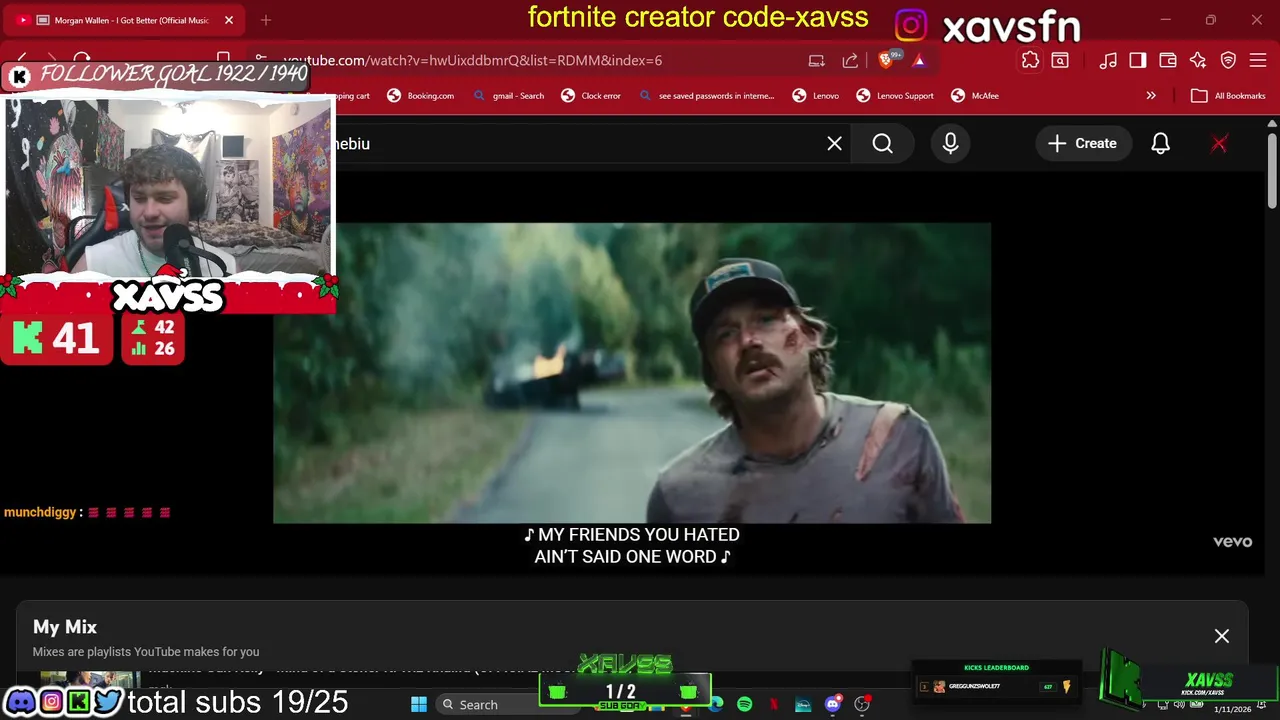Open the music note playlist icon
This screenshot has width=1280, height=720.
click(1108, 60)
